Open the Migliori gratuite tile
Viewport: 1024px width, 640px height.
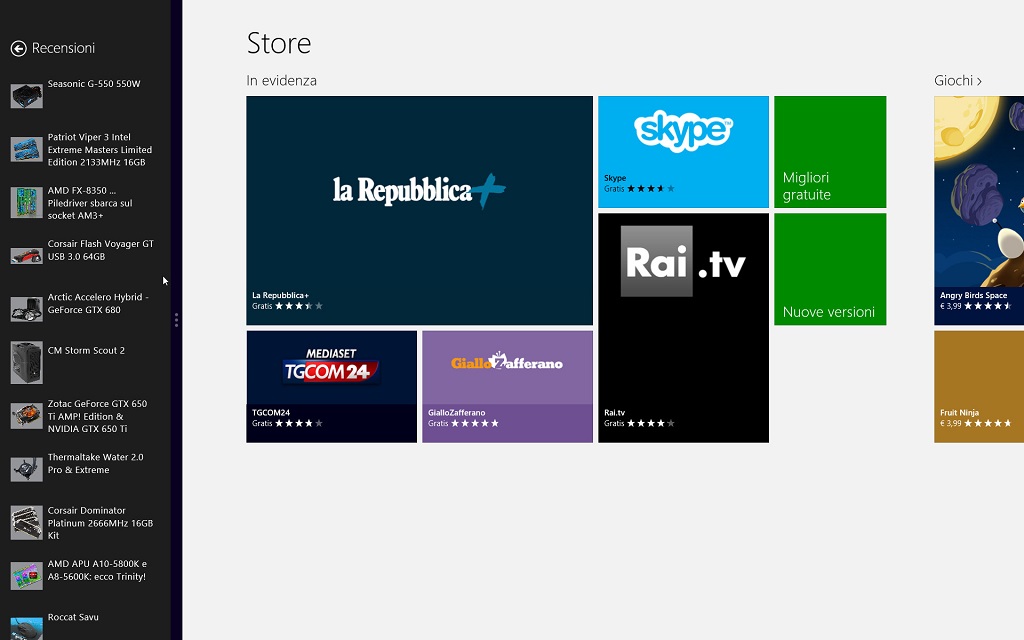[830, 152]
